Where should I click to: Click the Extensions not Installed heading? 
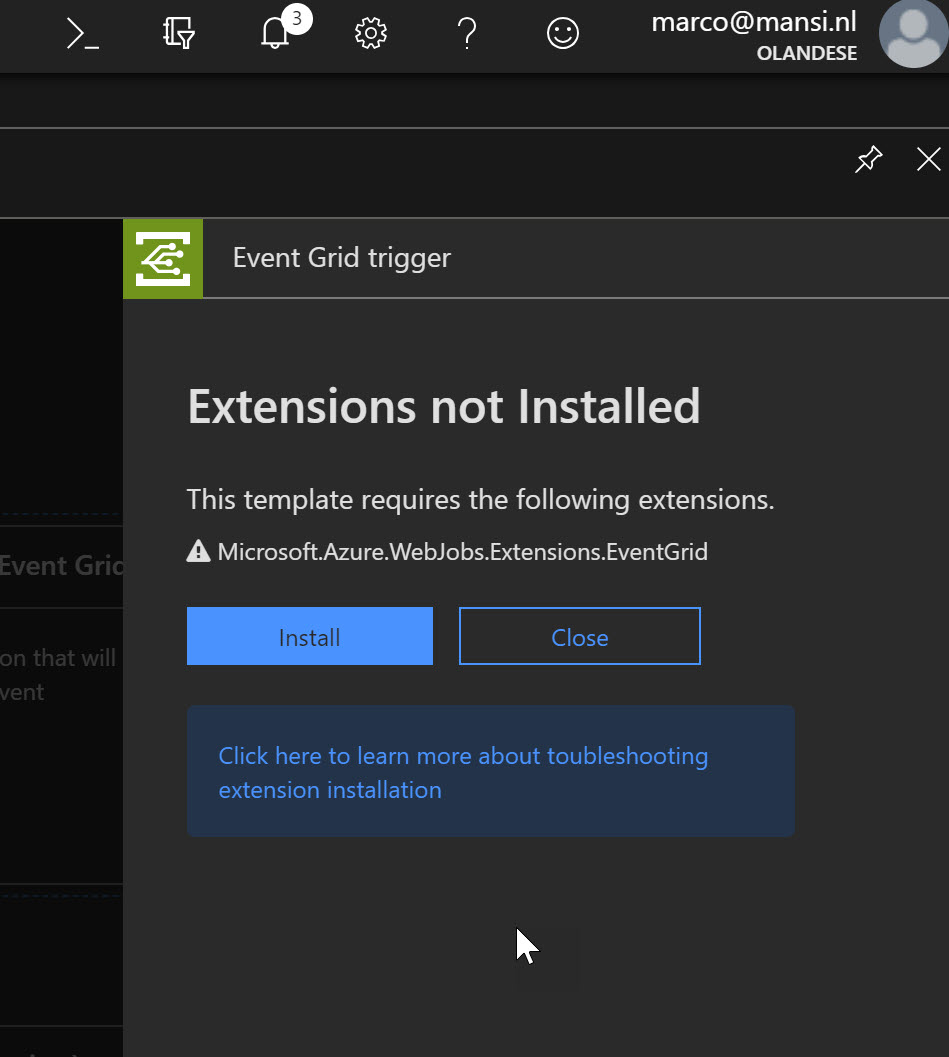pyautogui.click(x=443, y=405)
